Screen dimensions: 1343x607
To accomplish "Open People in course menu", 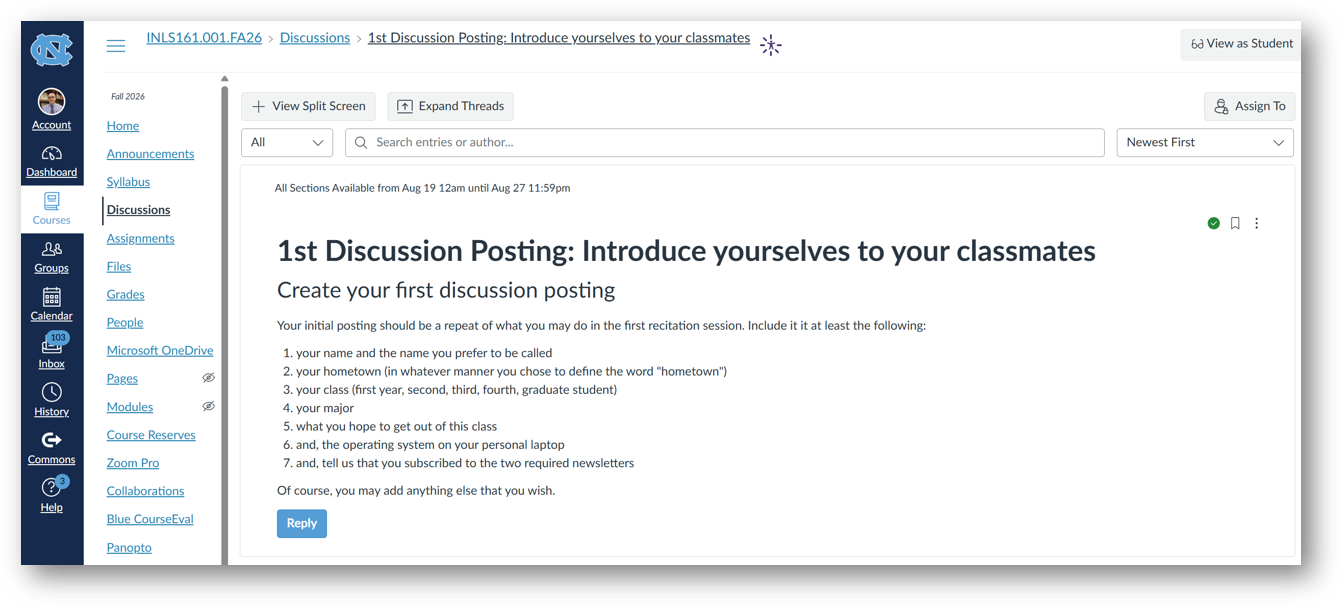I will tap(125, 322).
